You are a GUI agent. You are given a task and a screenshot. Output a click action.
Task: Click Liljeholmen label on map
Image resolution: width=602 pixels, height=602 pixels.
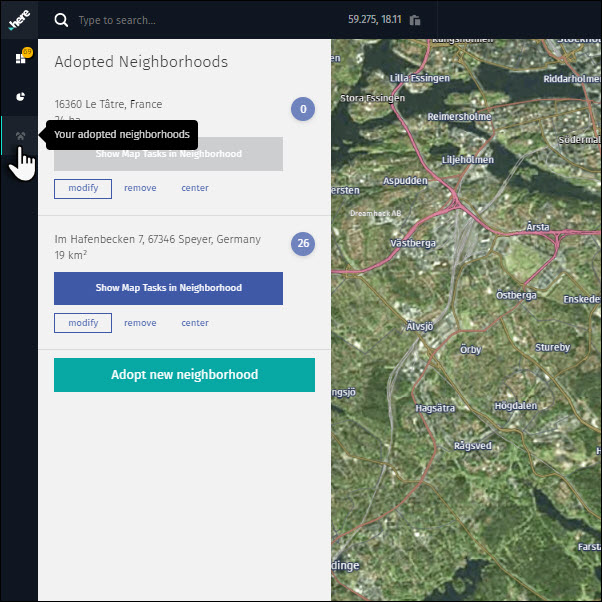click(468, 160)
